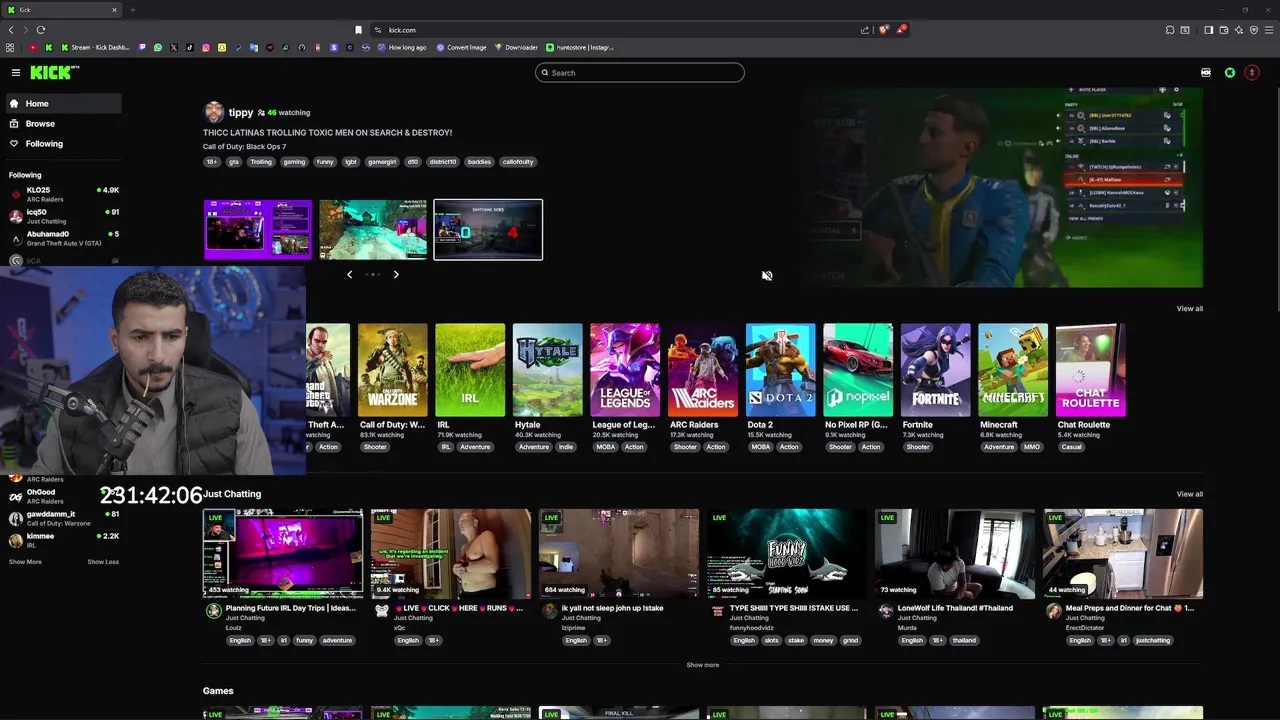The height and width of the screenshot is (720, 1280).
Task: Go back with the browser back arrow
Action: click(11, 30)
